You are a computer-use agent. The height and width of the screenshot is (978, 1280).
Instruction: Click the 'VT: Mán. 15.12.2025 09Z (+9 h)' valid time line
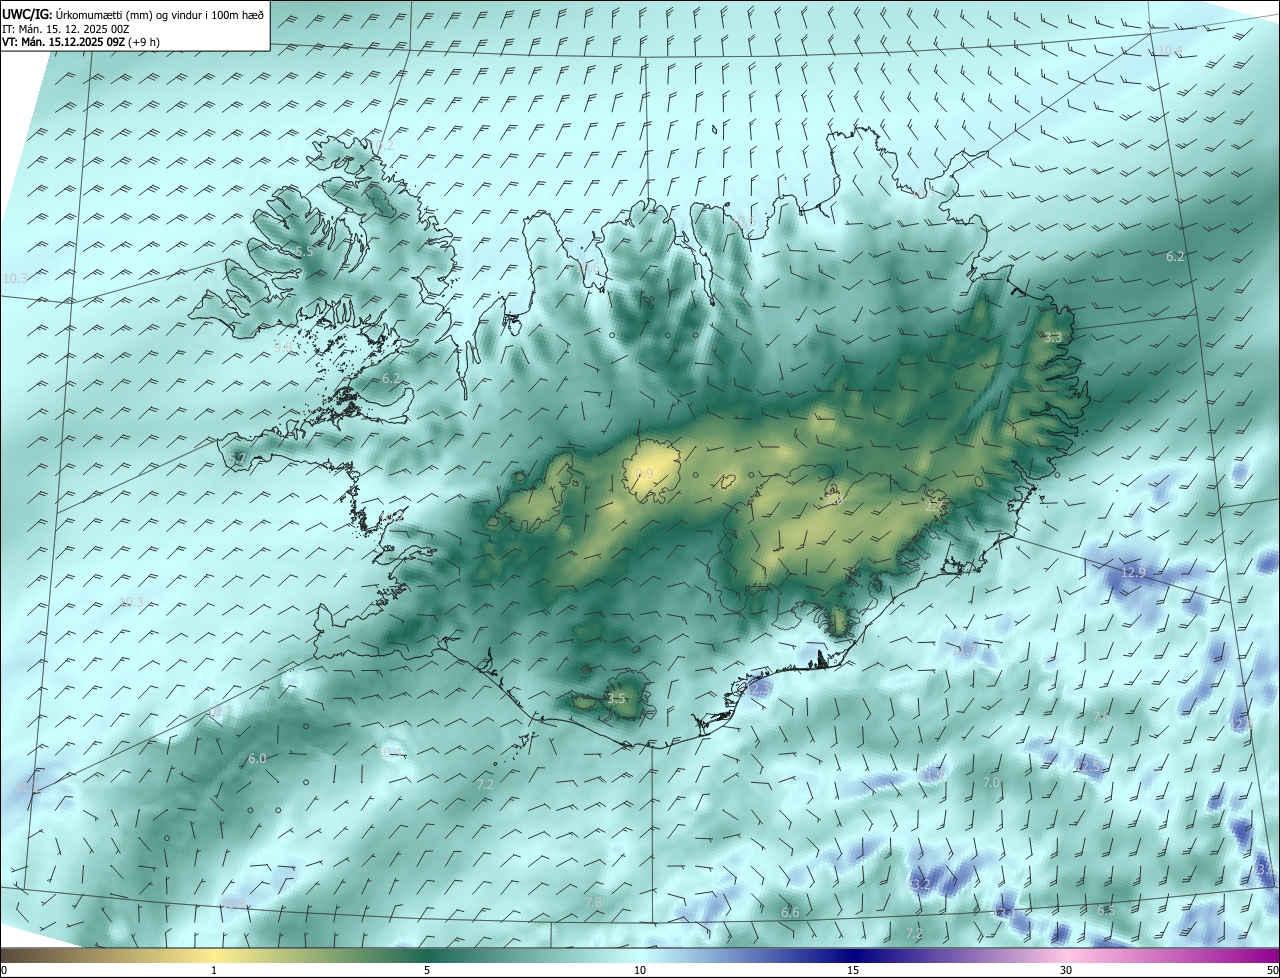(80, 42)
